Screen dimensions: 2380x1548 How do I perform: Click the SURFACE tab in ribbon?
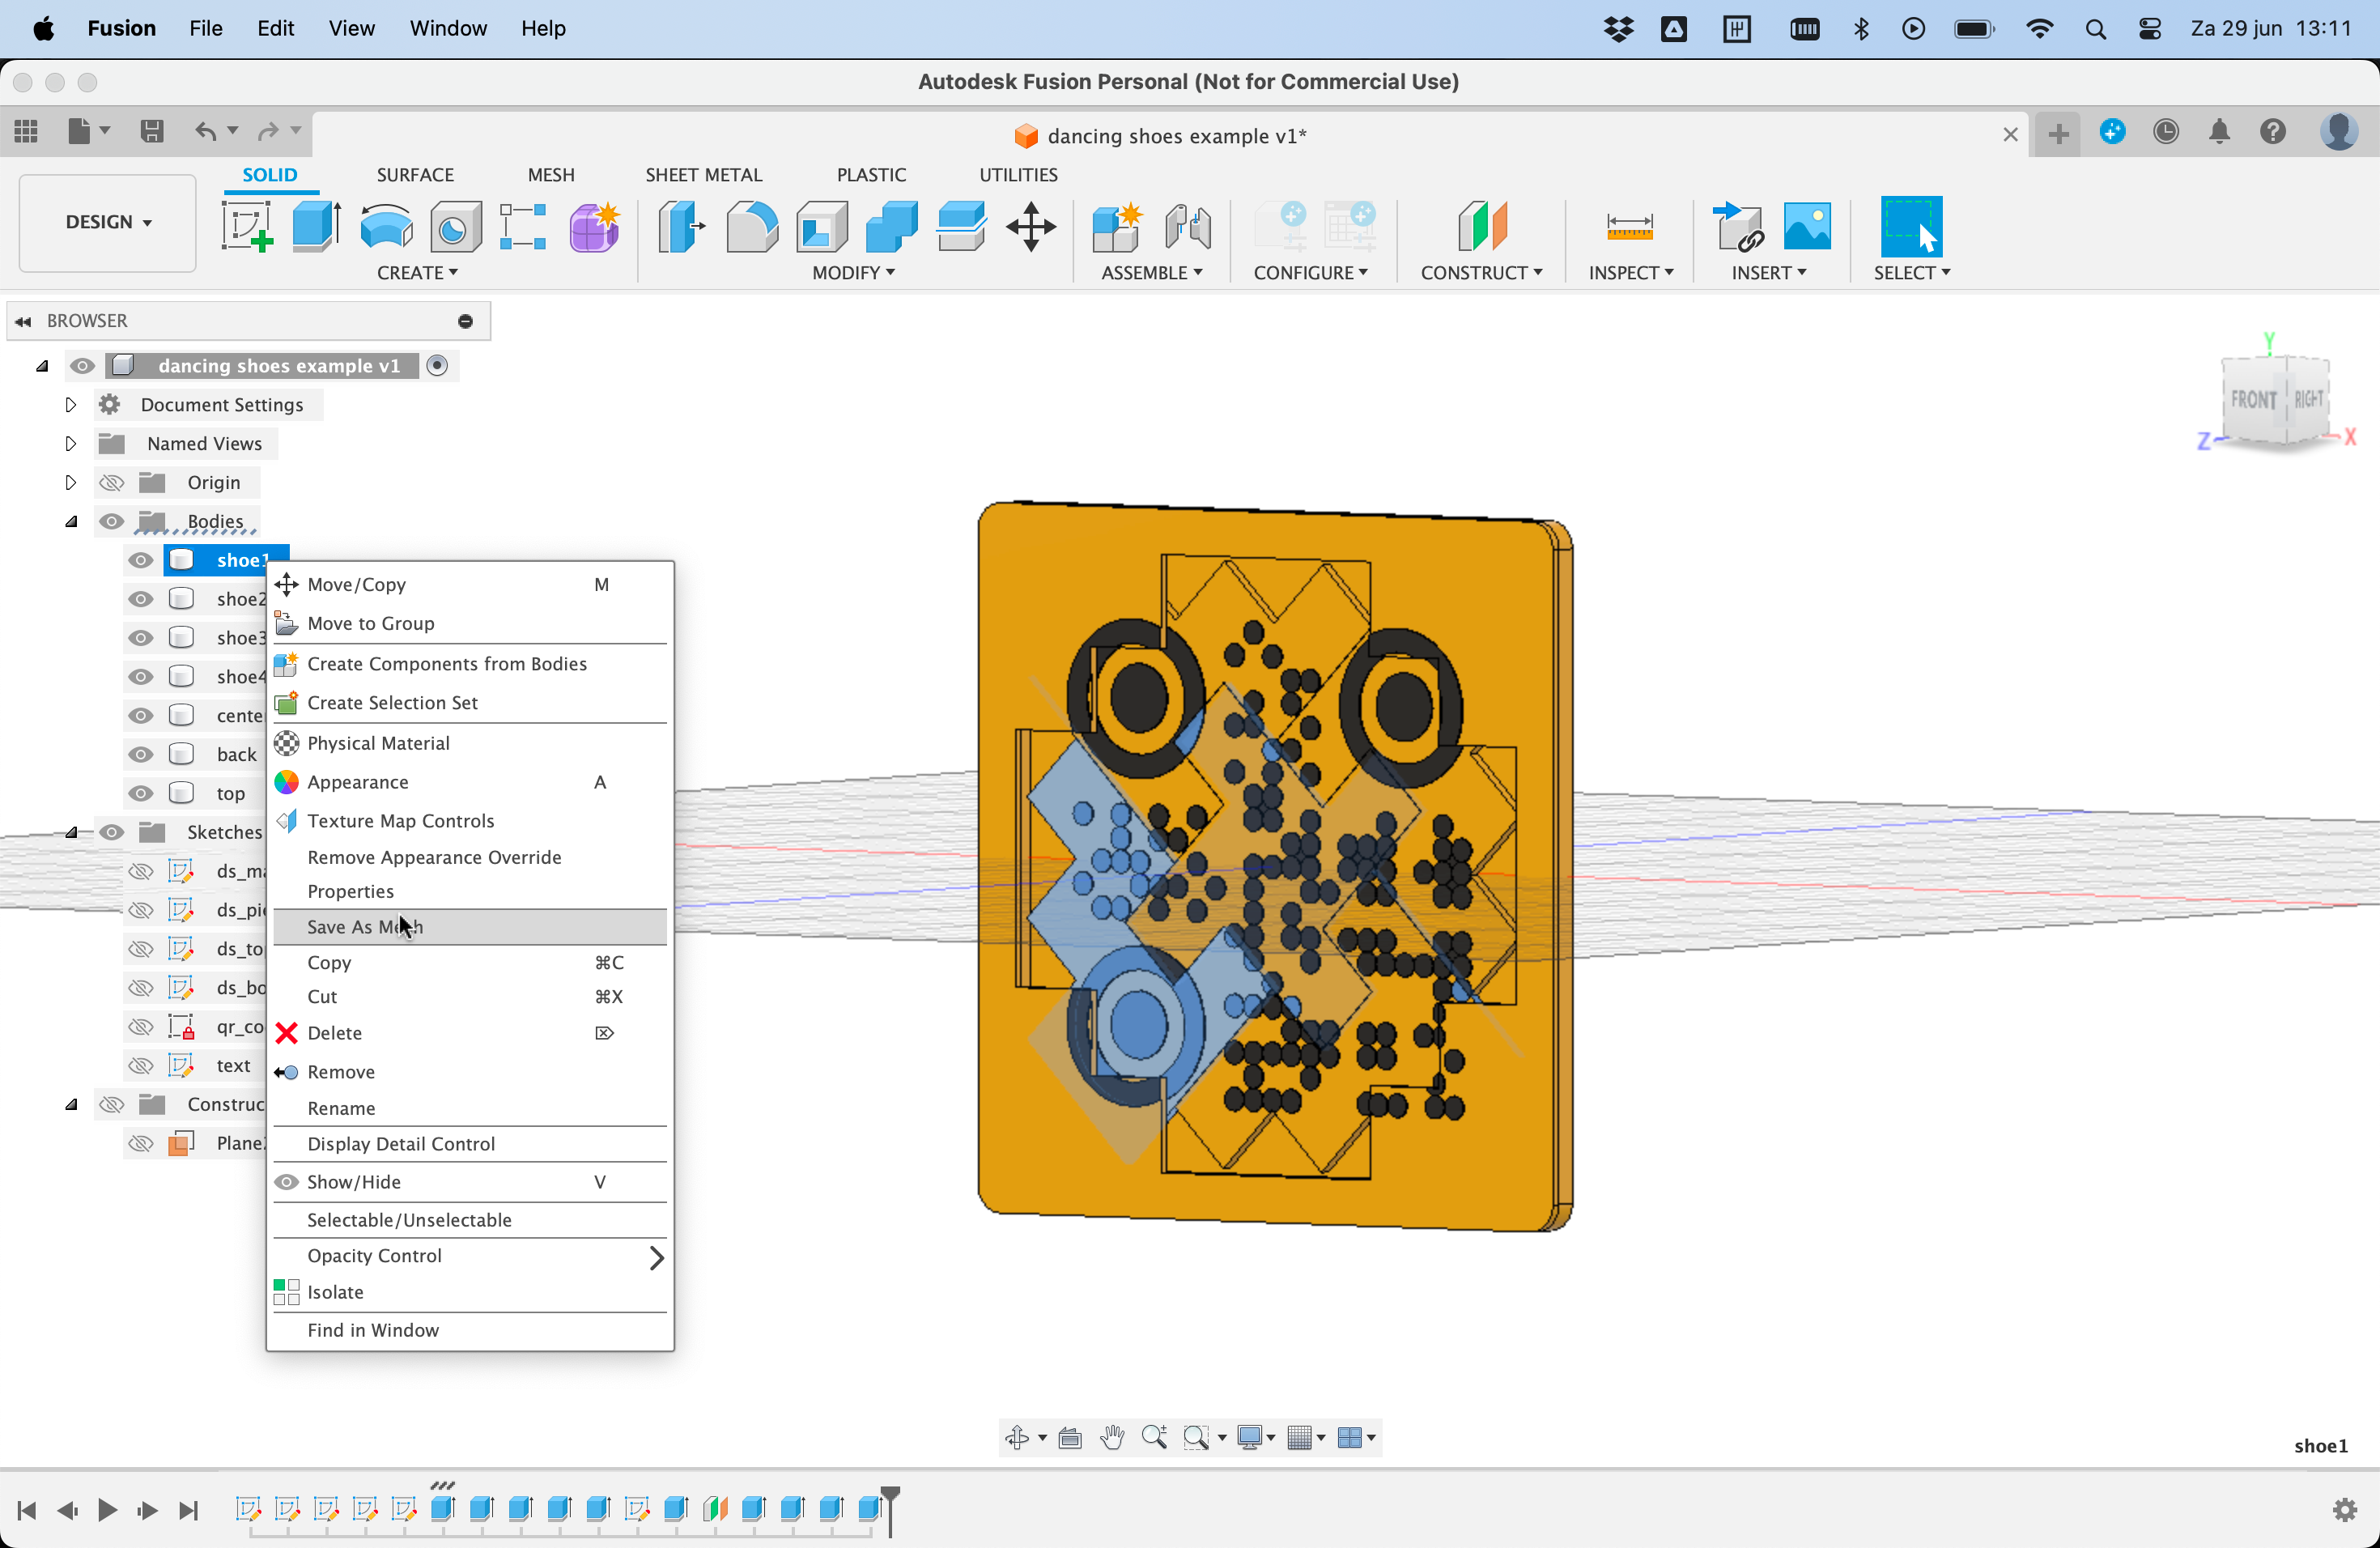pos(414,173)
